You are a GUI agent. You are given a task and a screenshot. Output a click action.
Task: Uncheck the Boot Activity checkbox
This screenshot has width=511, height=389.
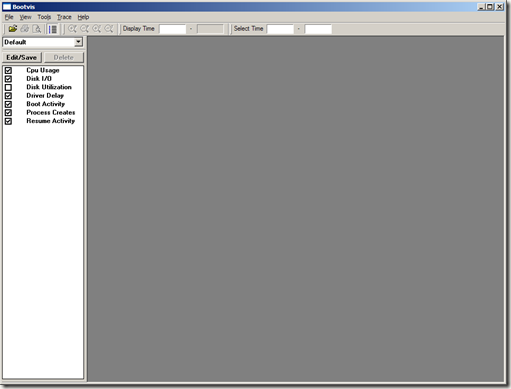click(x=8, y=104)
